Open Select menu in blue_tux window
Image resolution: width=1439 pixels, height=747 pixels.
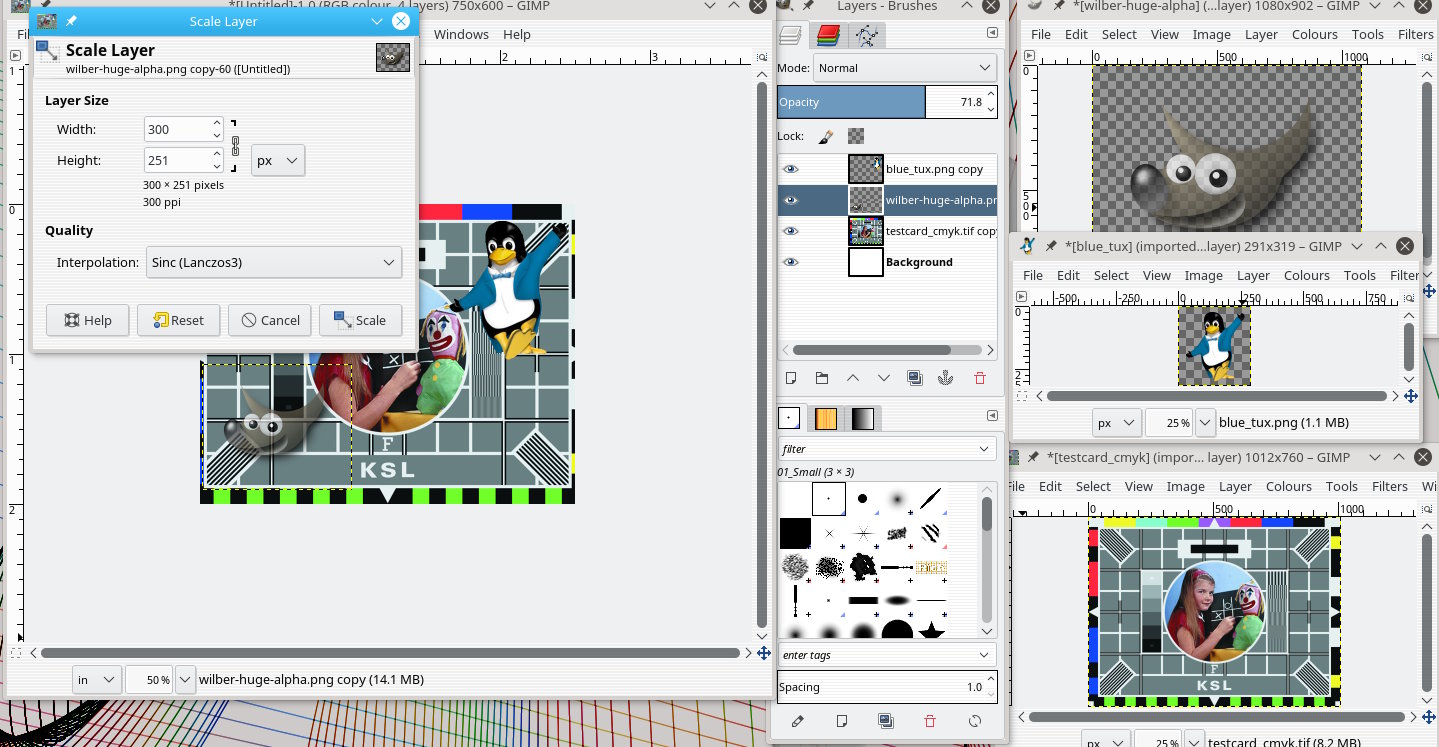pos(1111,275)
